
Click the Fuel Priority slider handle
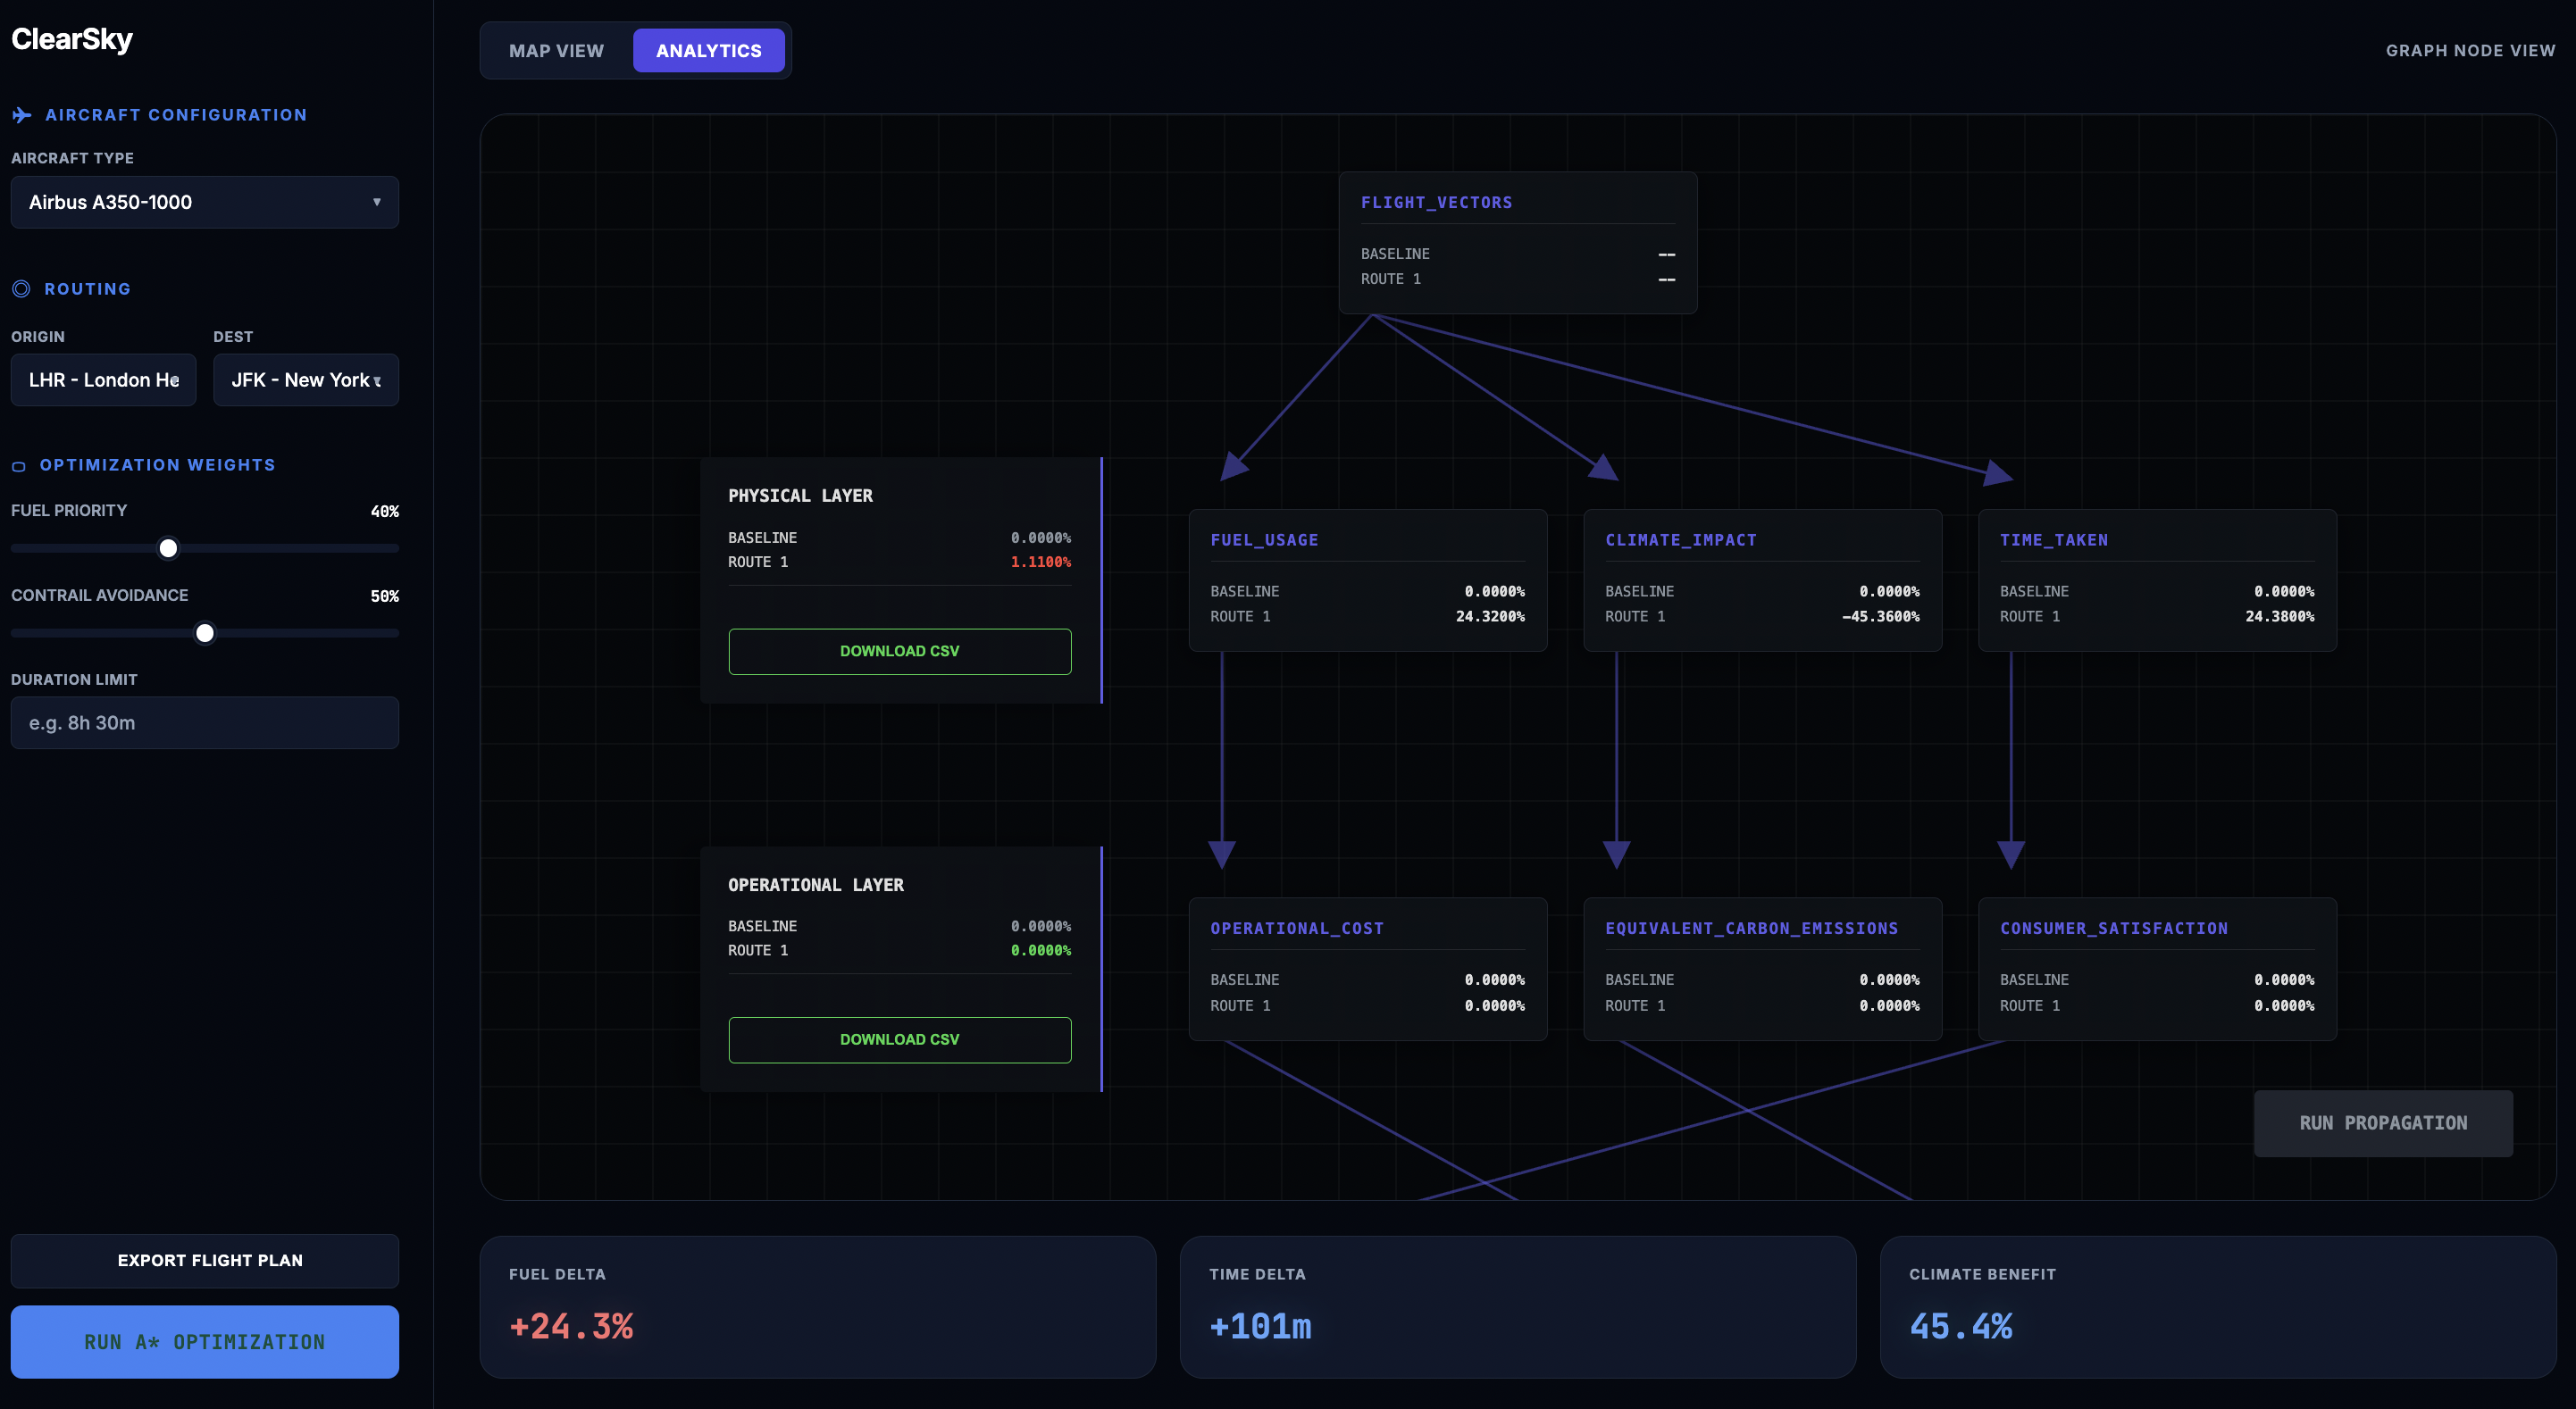[168, 548]
